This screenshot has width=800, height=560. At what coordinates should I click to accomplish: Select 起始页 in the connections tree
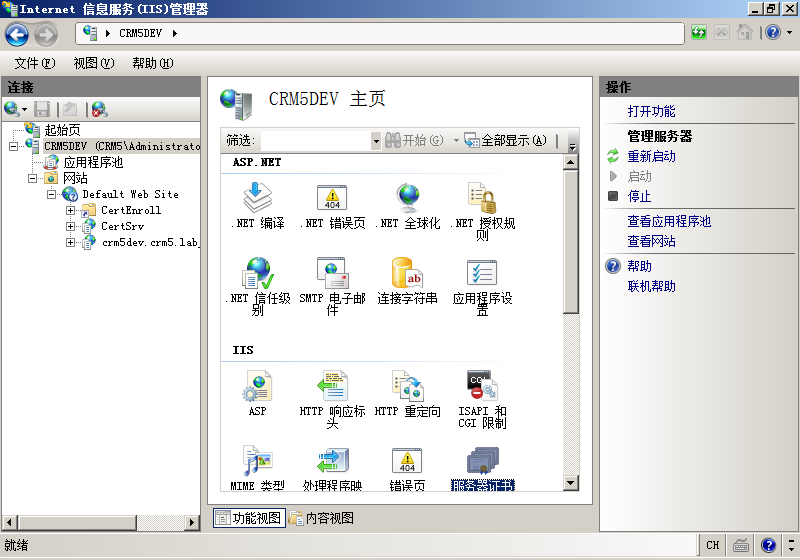(62, 130)
